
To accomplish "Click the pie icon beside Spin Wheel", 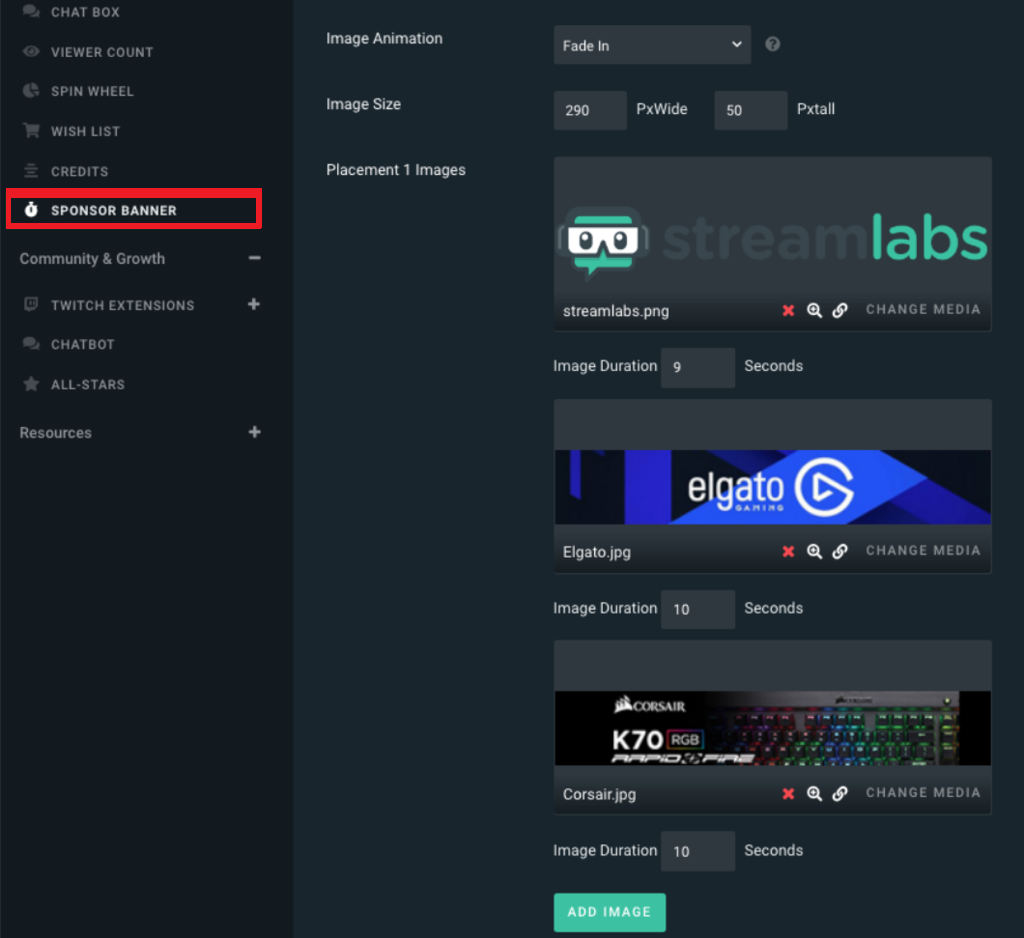I will [x=31, y=91].
